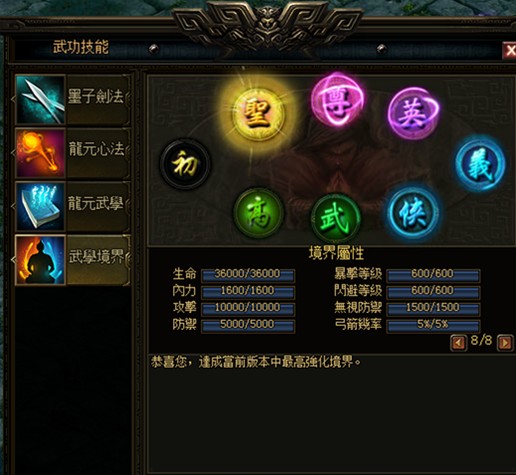
Task: Click the 弓箭幾率 progress bar
Action: [433, 325]
